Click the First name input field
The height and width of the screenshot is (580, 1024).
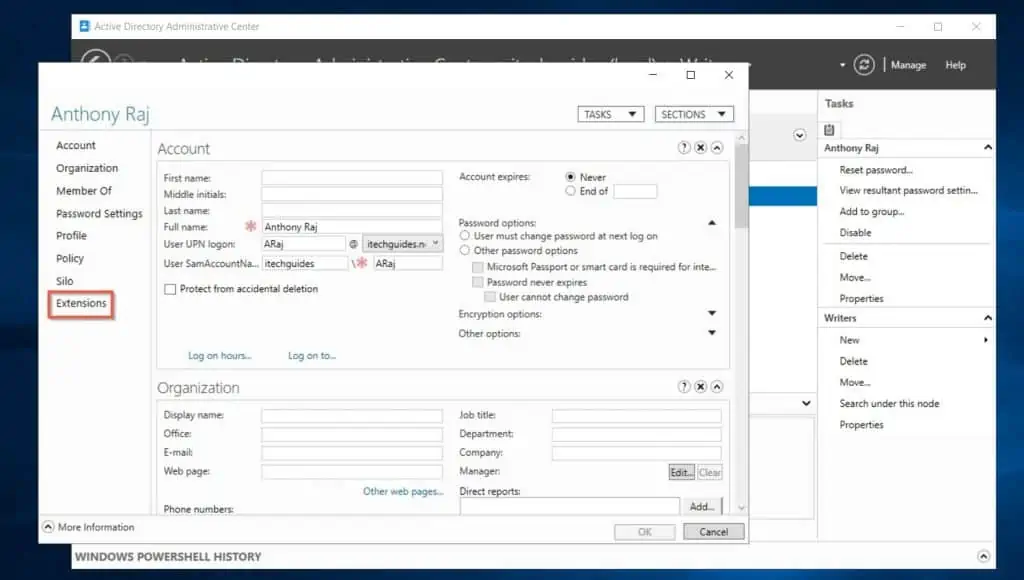(x=352, y=178)
